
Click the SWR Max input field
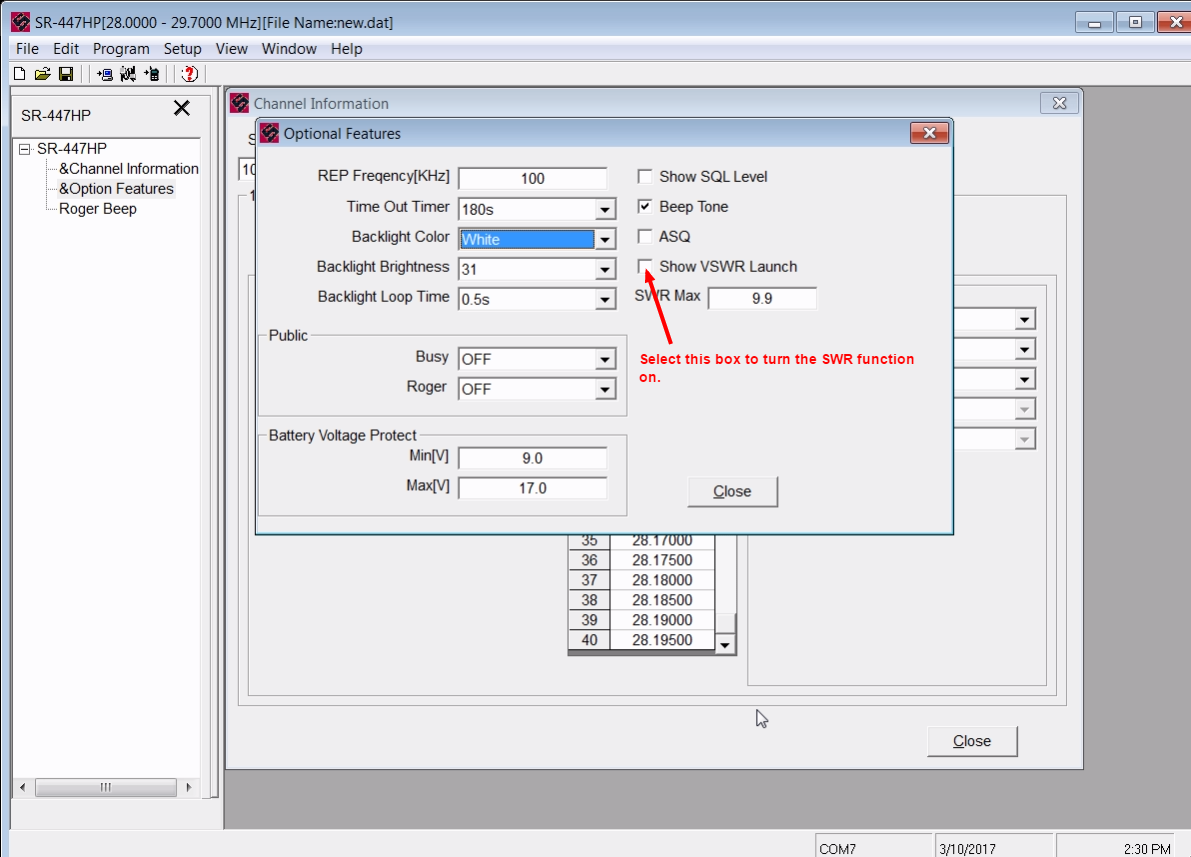coord(762,299)
